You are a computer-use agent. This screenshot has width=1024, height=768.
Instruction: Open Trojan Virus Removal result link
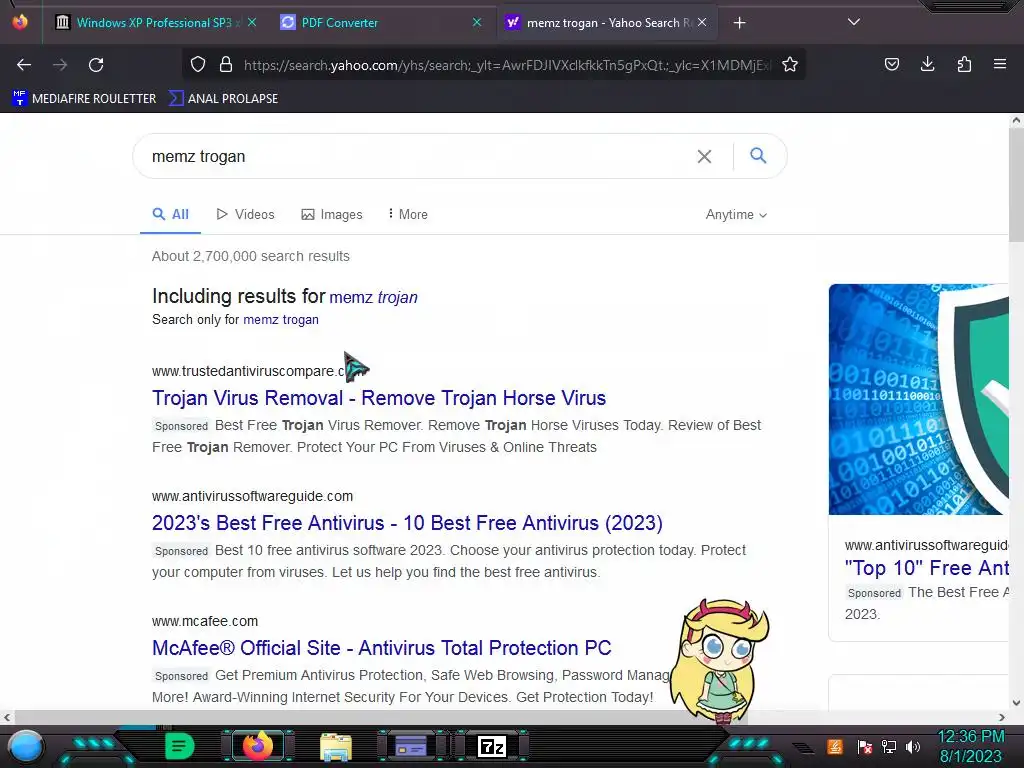[x=379, y=398]
